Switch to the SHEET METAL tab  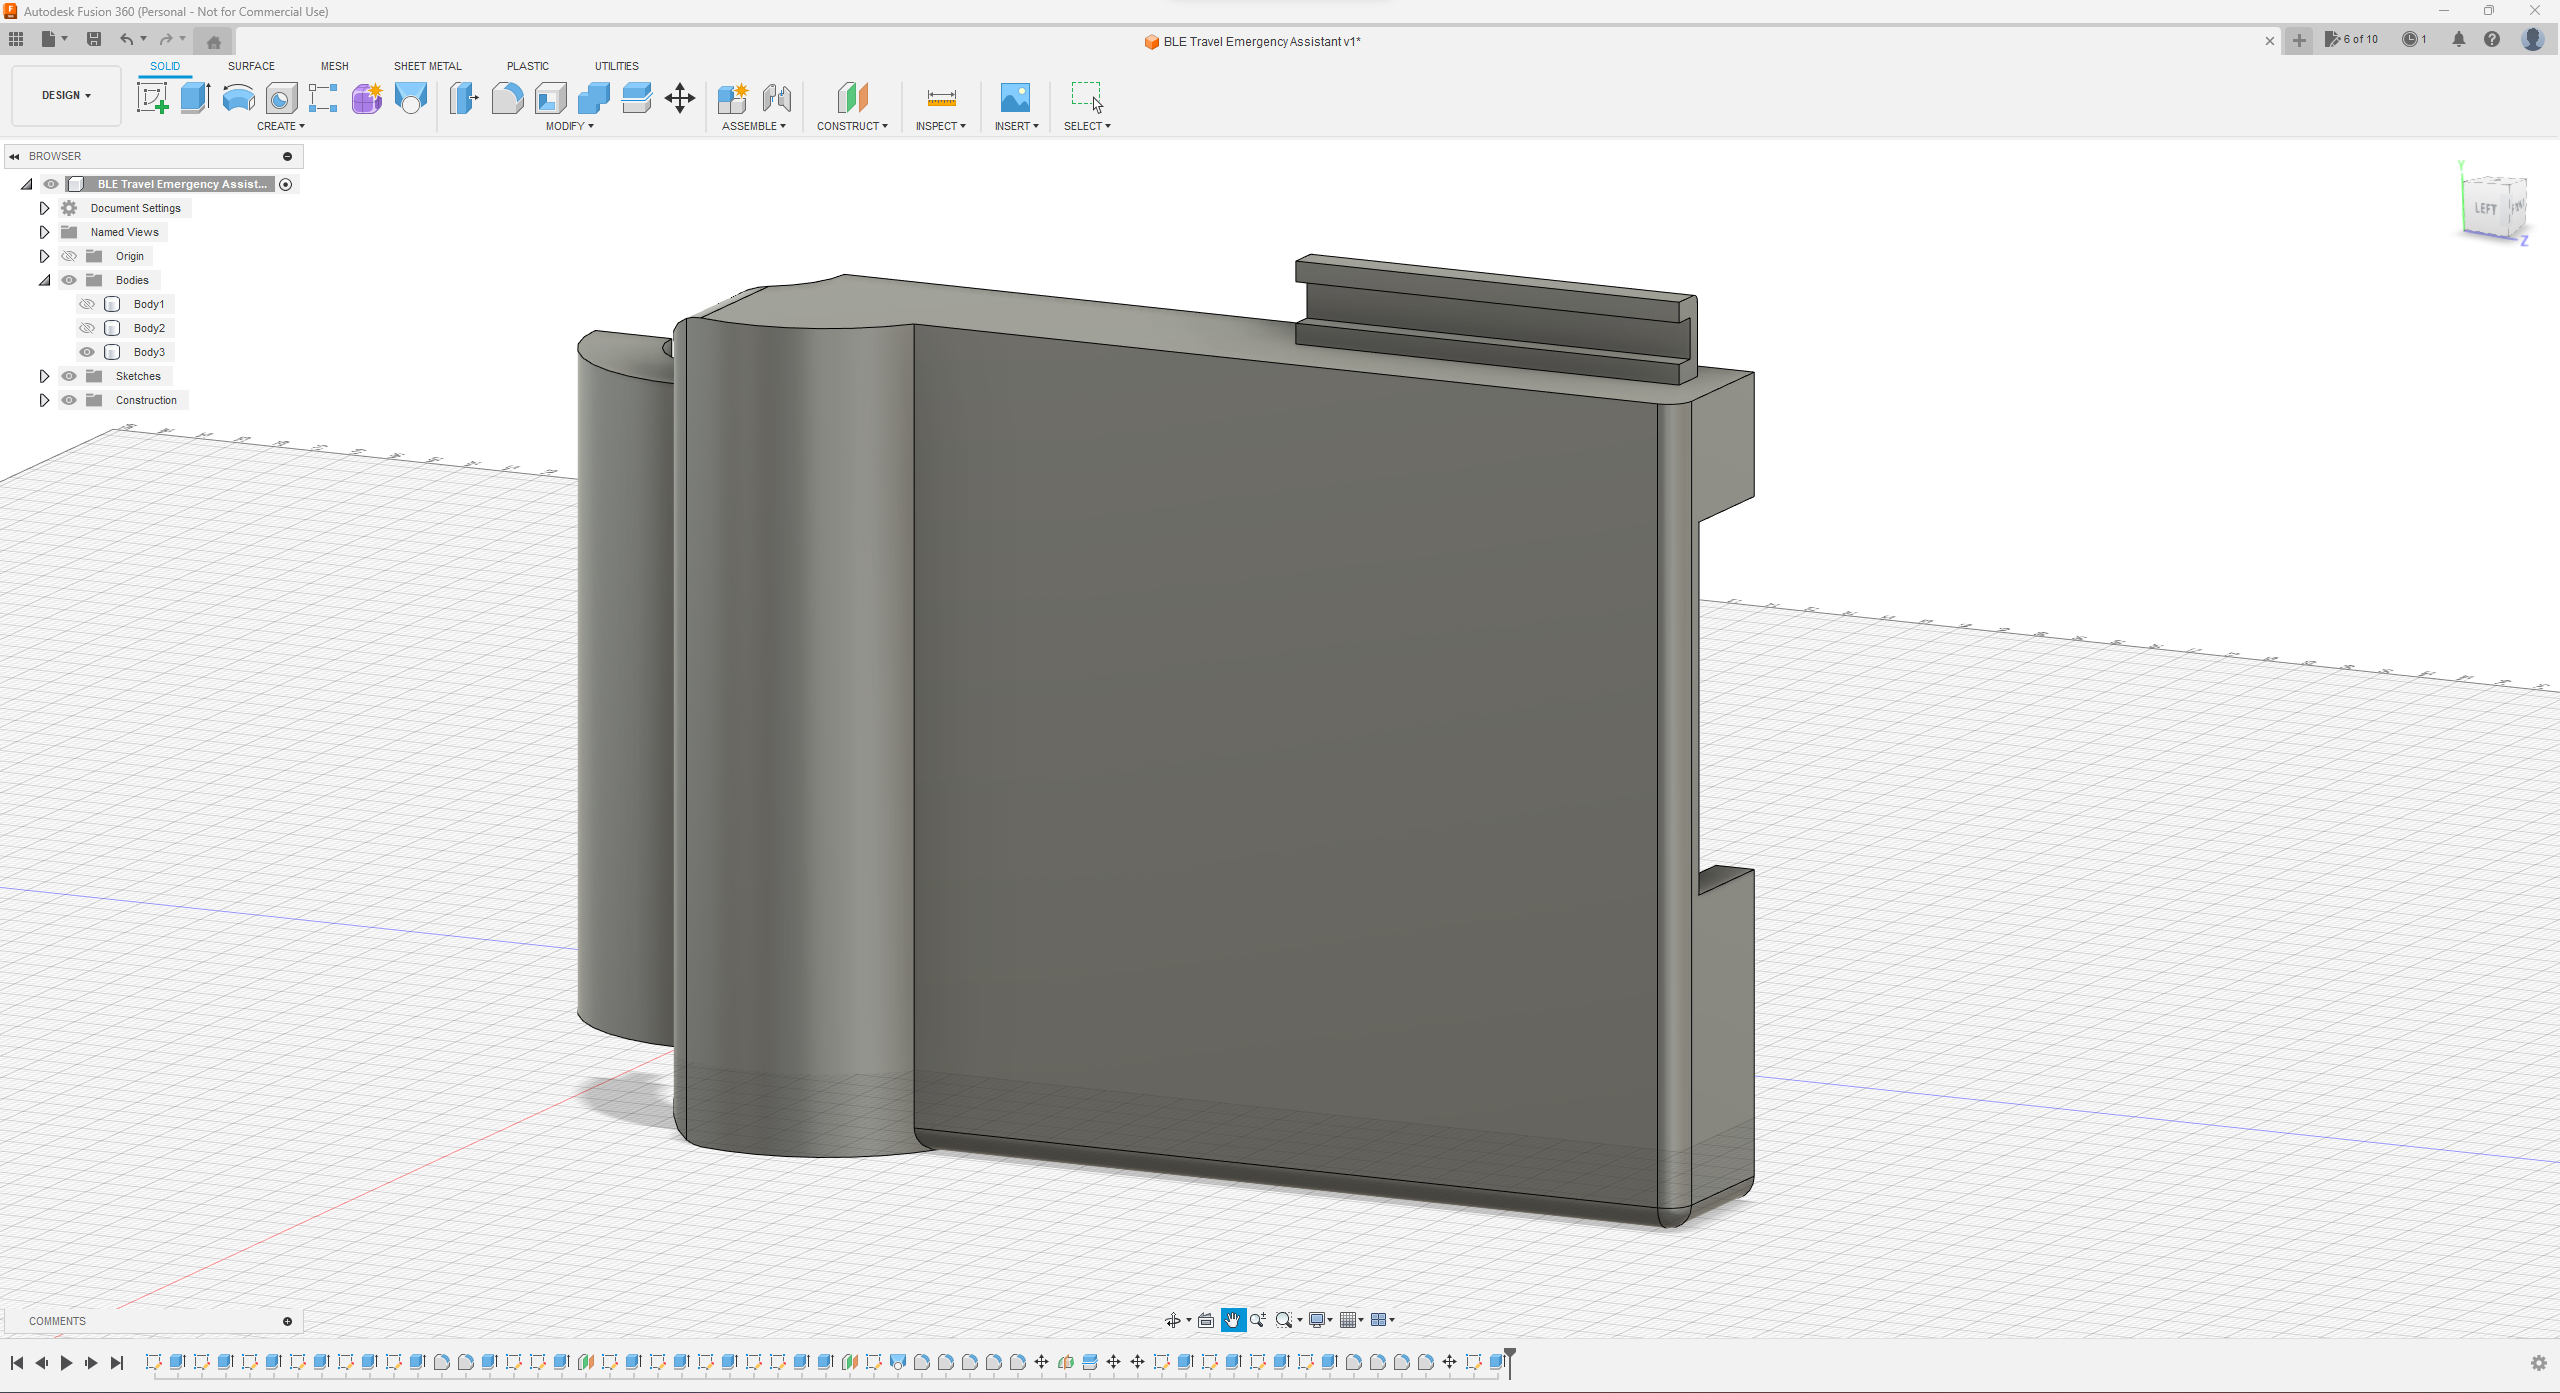pos(427,65)
